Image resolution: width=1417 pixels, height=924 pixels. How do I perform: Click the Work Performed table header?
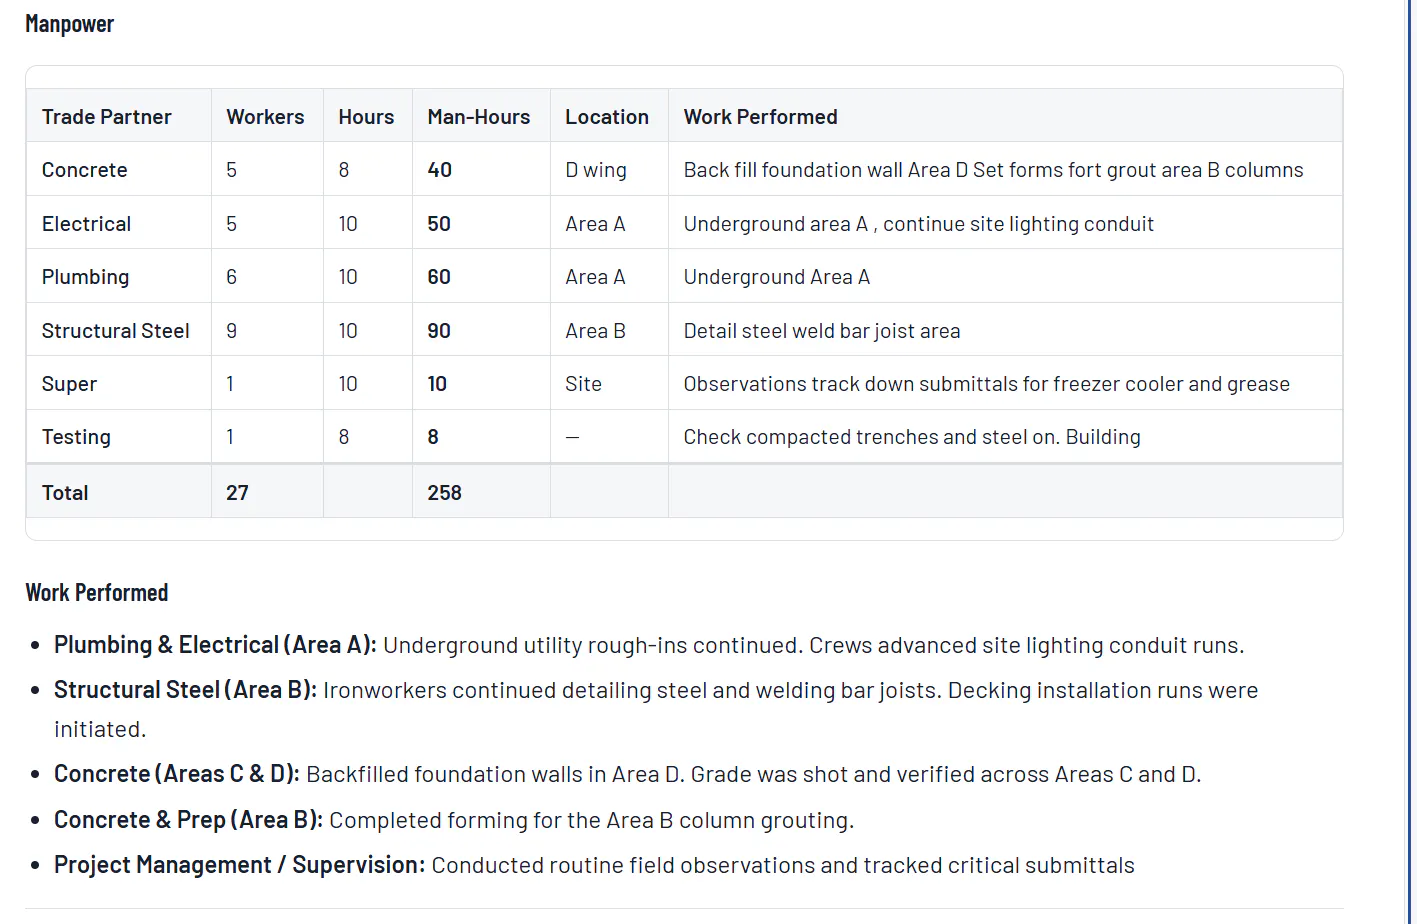tap(760, 117)
